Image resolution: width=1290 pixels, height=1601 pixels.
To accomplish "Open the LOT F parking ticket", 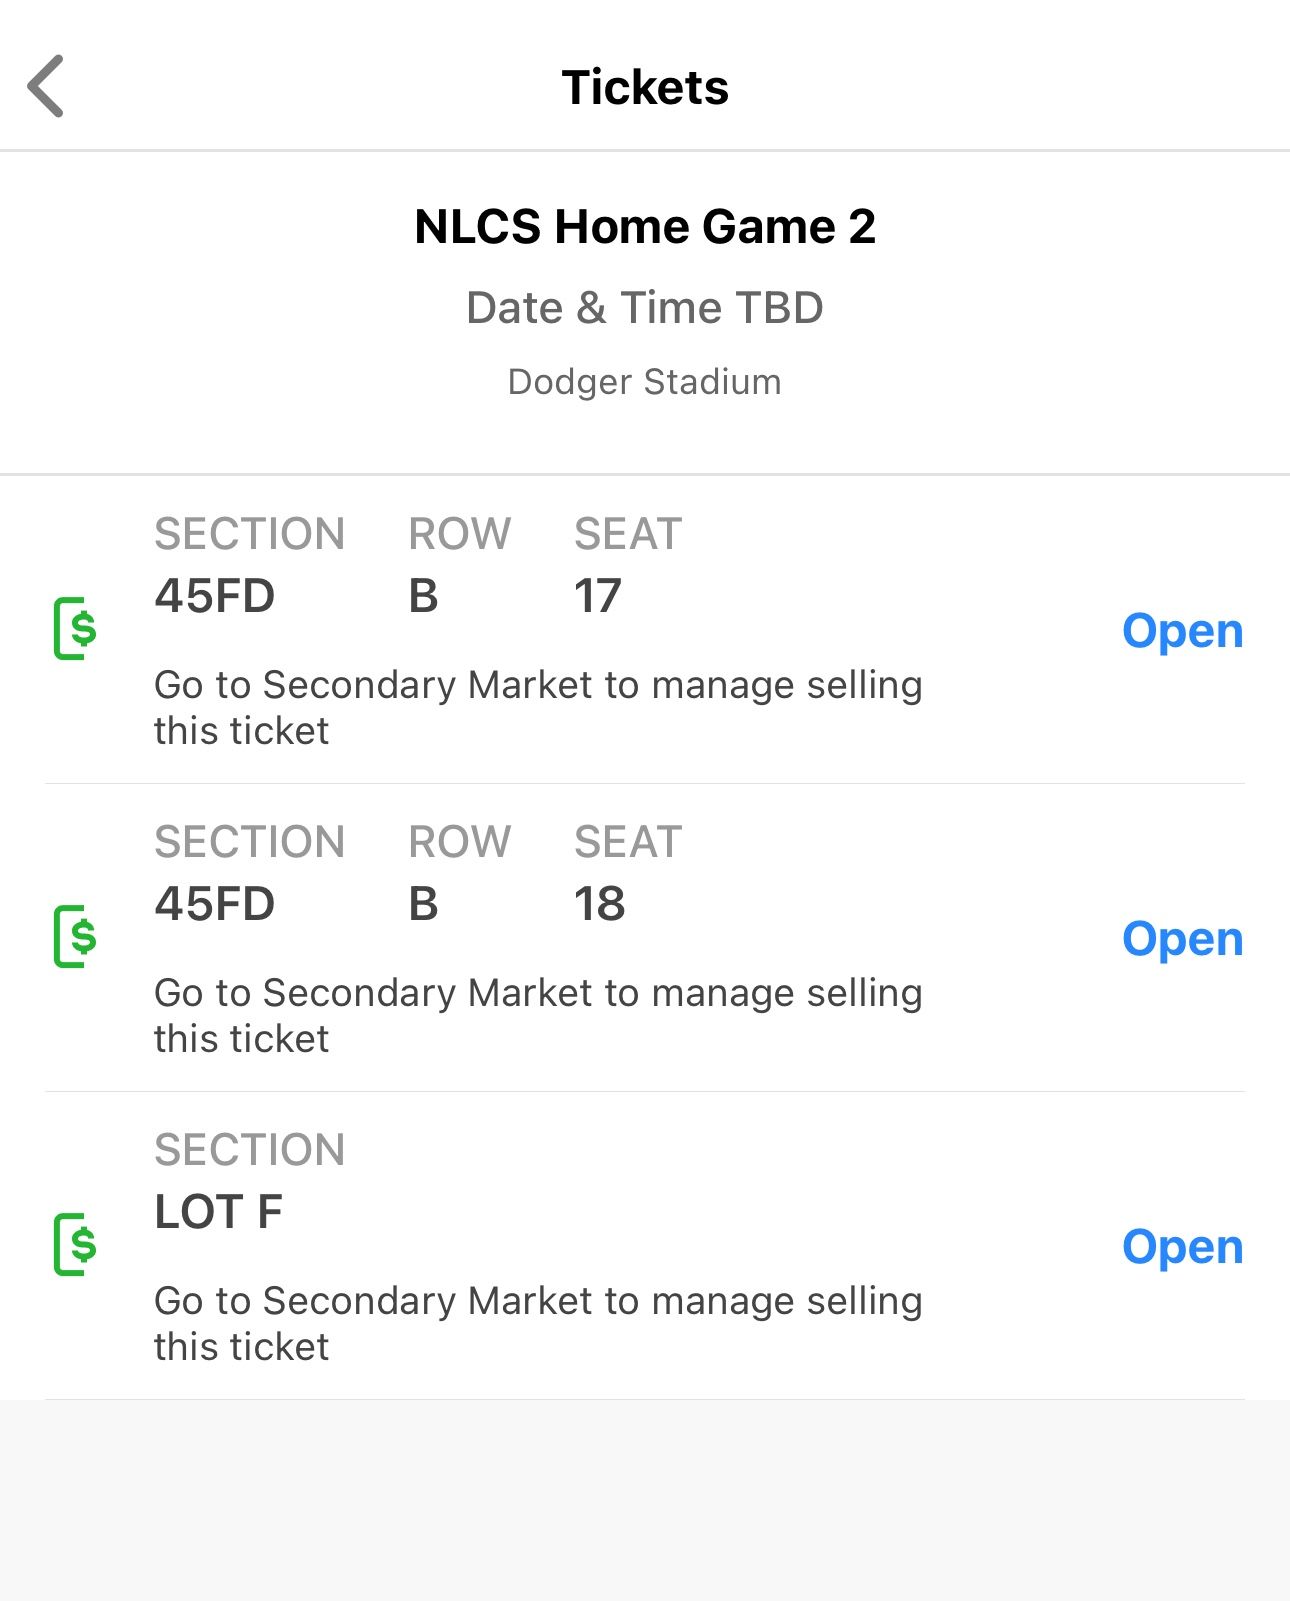I will (x=1182, y=1247).
